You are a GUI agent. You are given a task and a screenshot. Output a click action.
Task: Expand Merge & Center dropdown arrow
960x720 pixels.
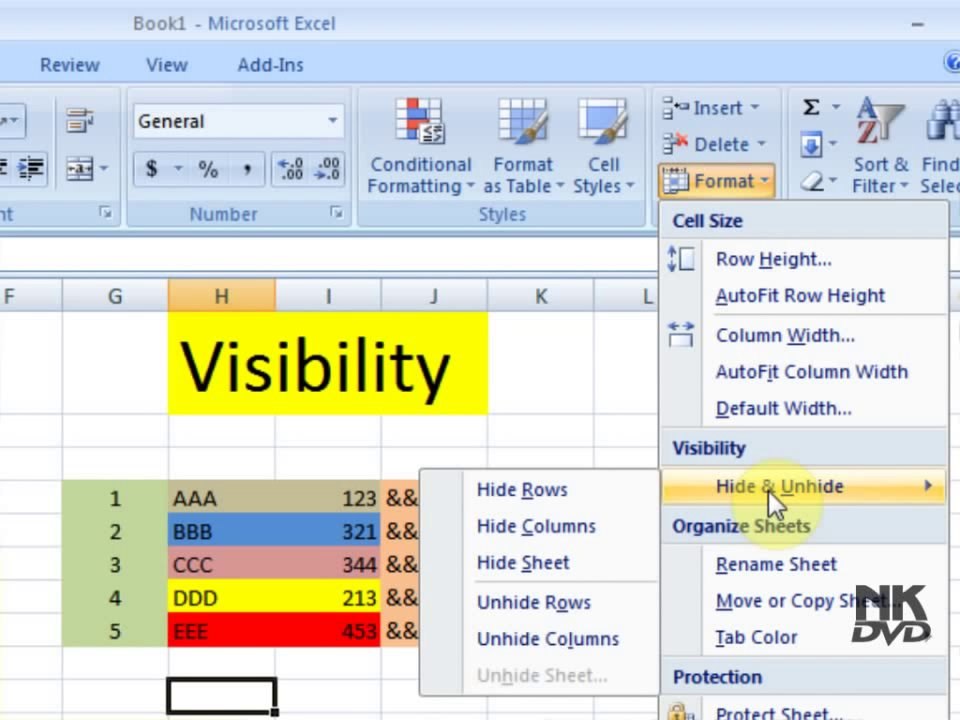pyautogui.click(x=103, y=168)
